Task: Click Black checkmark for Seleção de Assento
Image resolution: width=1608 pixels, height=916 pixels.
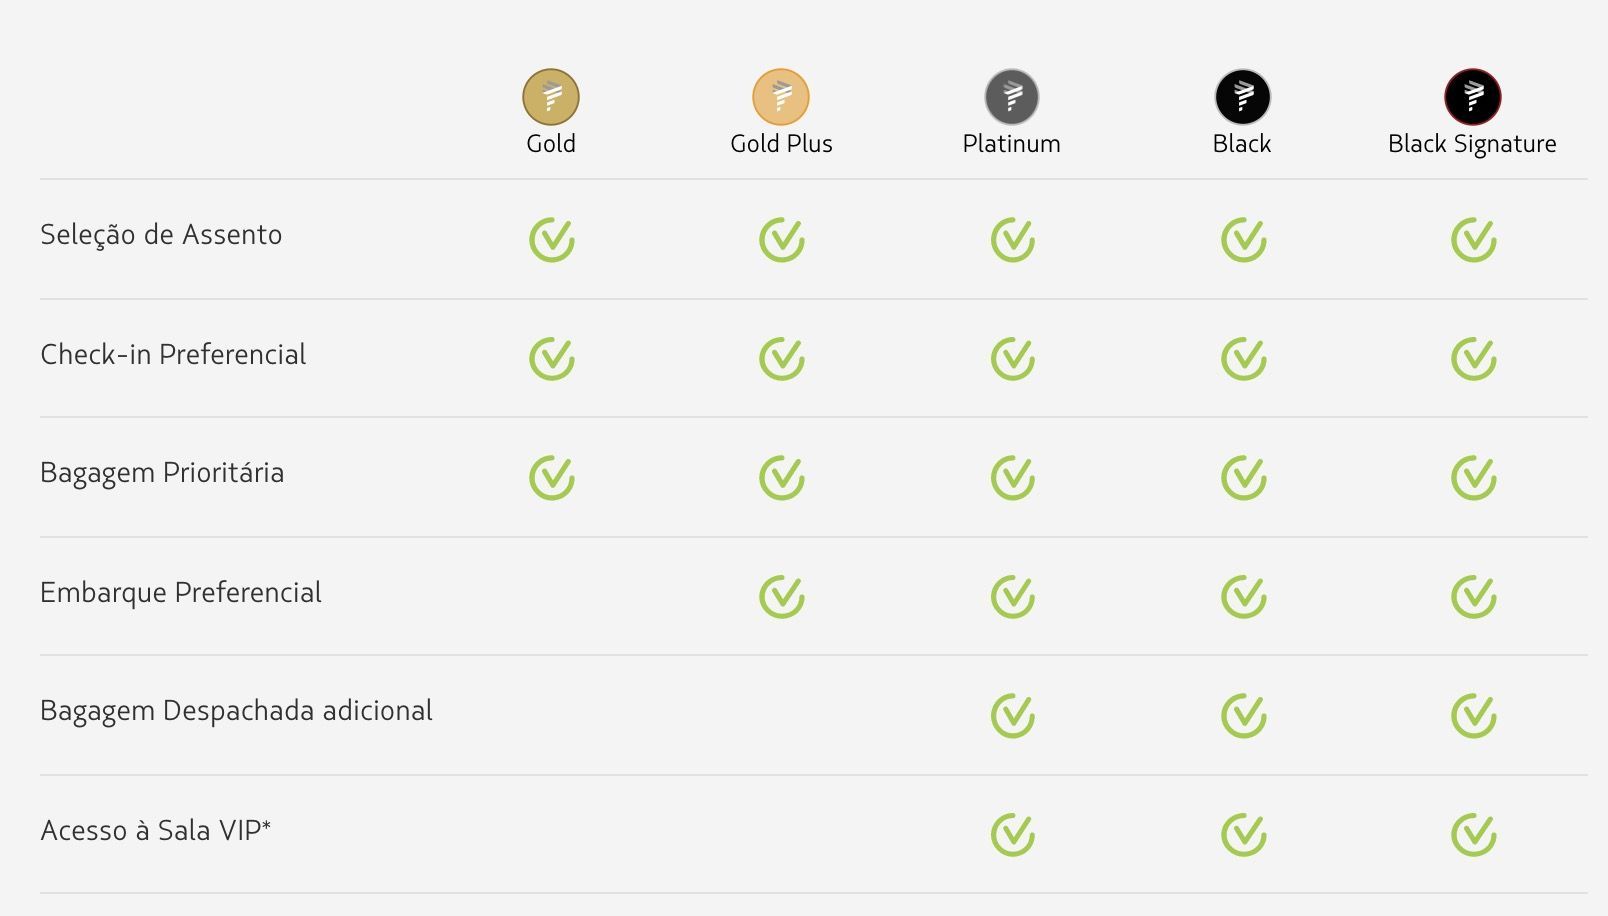Action: click(x=1244, y=240)
